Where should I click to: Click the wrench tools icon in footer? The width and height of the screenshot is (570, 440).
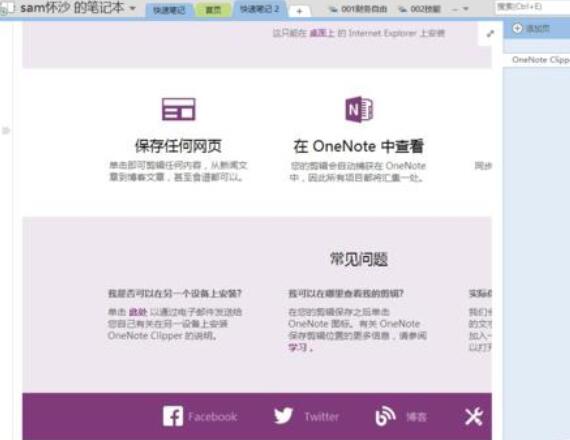[474, 417]
